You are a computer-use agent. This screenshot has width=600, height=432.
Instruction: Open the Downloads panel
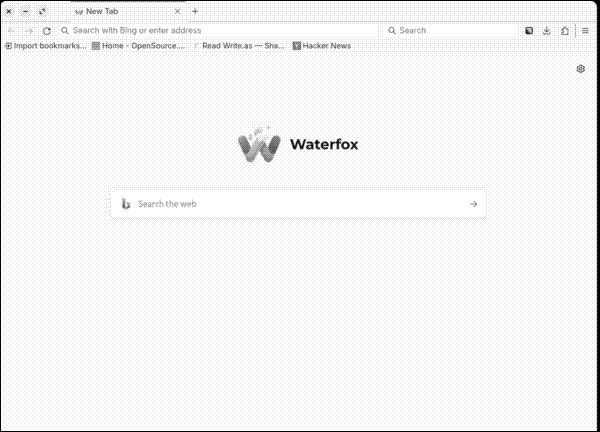point(547,31)
